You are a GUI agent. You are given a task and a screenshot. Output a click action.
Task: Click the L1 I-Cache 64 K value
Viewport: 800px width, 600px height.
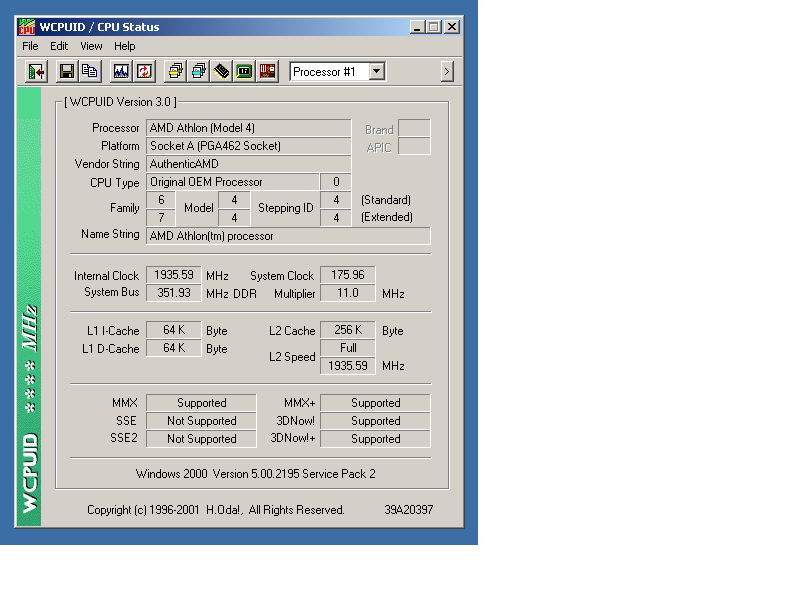click(x=173, y=330)
